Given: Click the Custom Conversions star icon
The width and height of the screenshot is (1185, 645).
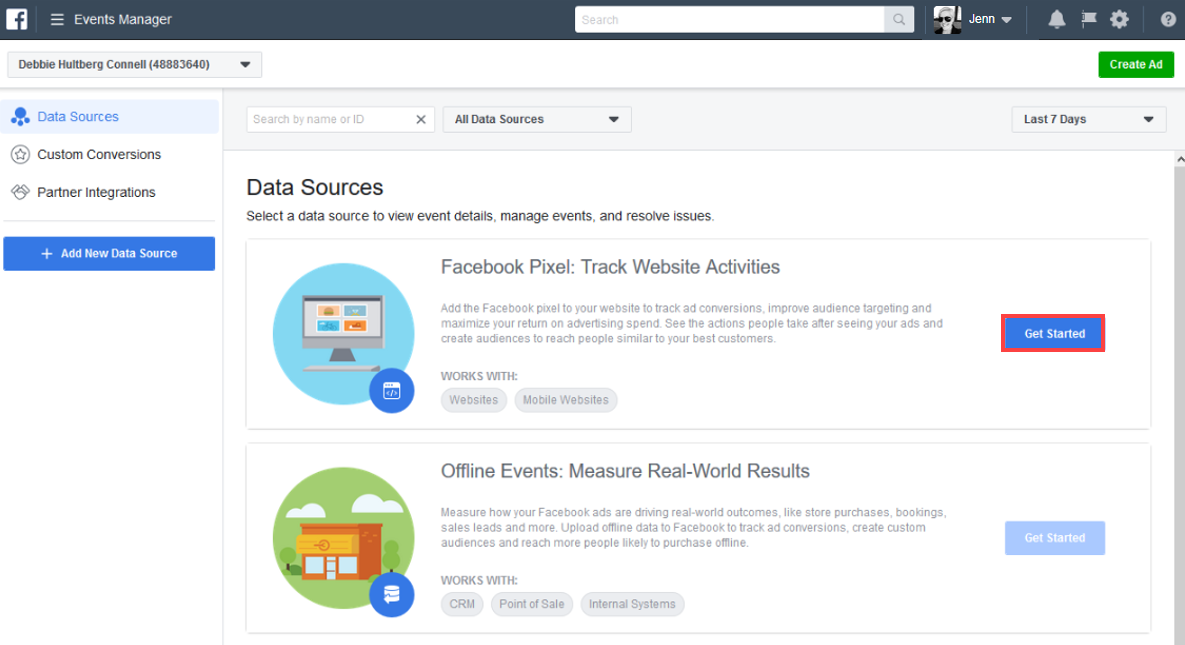Looking at the screenshot, I should (20, 154).
